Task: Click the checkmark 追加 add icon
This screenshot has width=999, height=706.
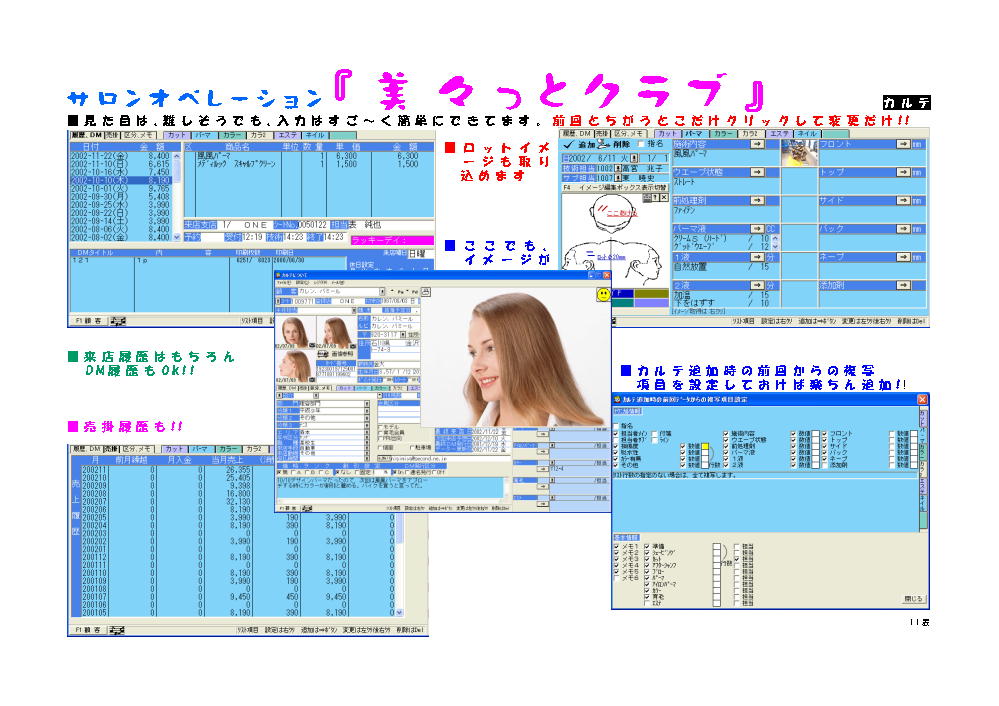Action: click(x=568, y=145)
